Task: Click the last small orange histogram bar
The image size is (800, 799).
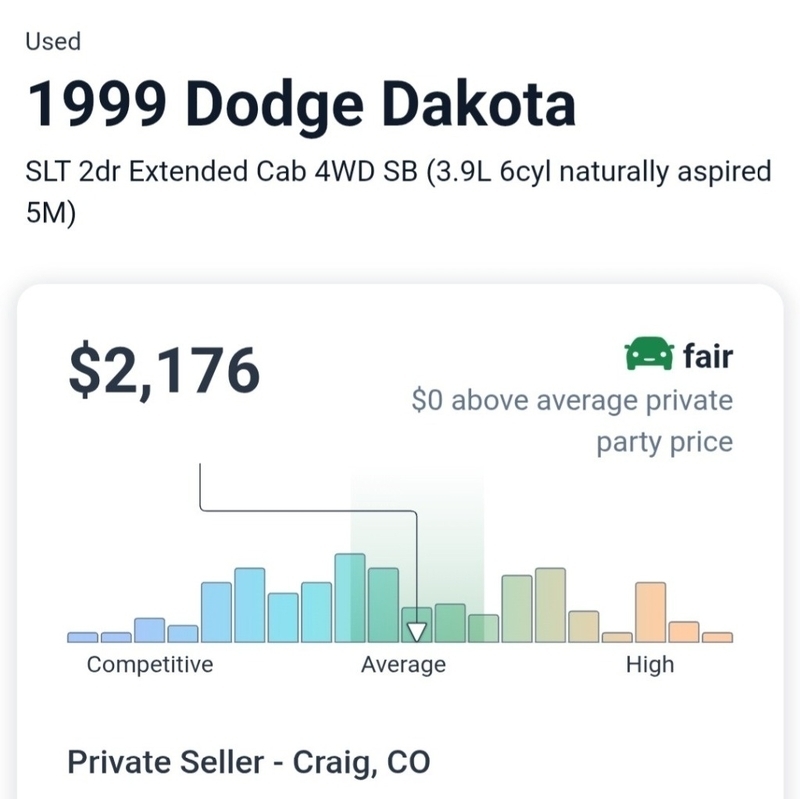Action: 717,637
